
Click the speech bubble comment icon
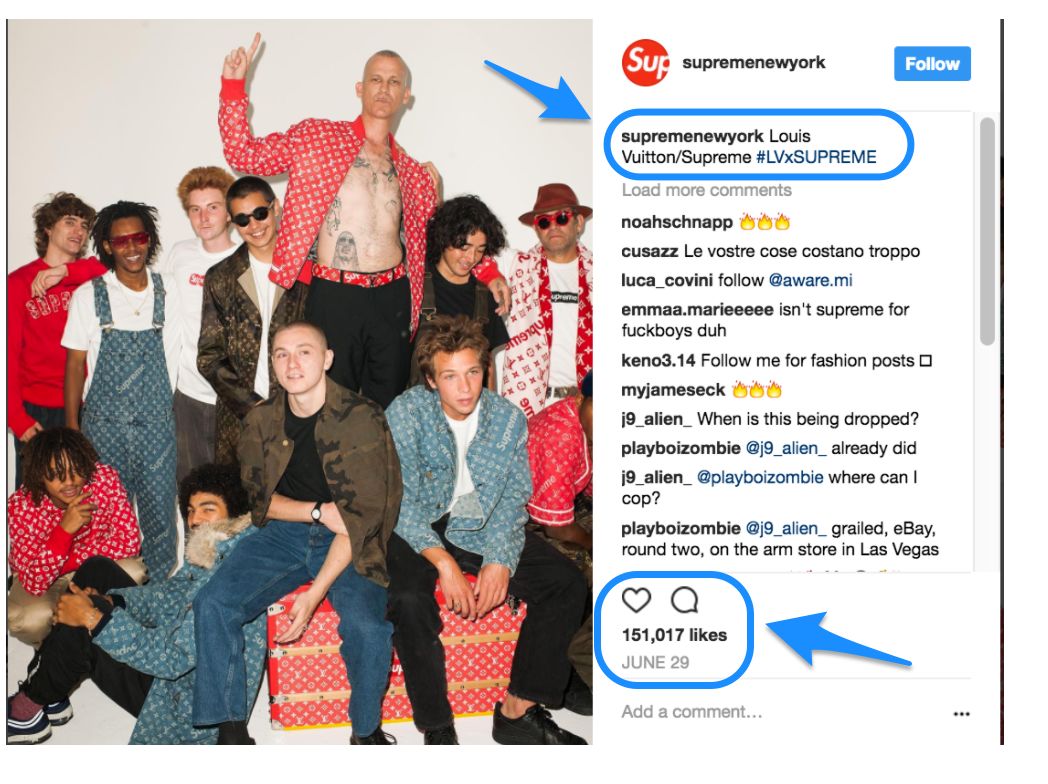684,600
